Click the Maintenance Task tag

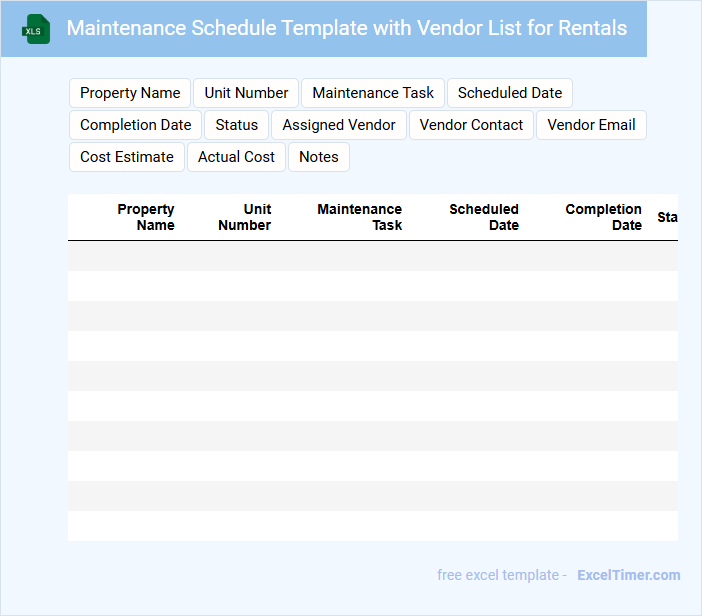click(x=373, y=93)
